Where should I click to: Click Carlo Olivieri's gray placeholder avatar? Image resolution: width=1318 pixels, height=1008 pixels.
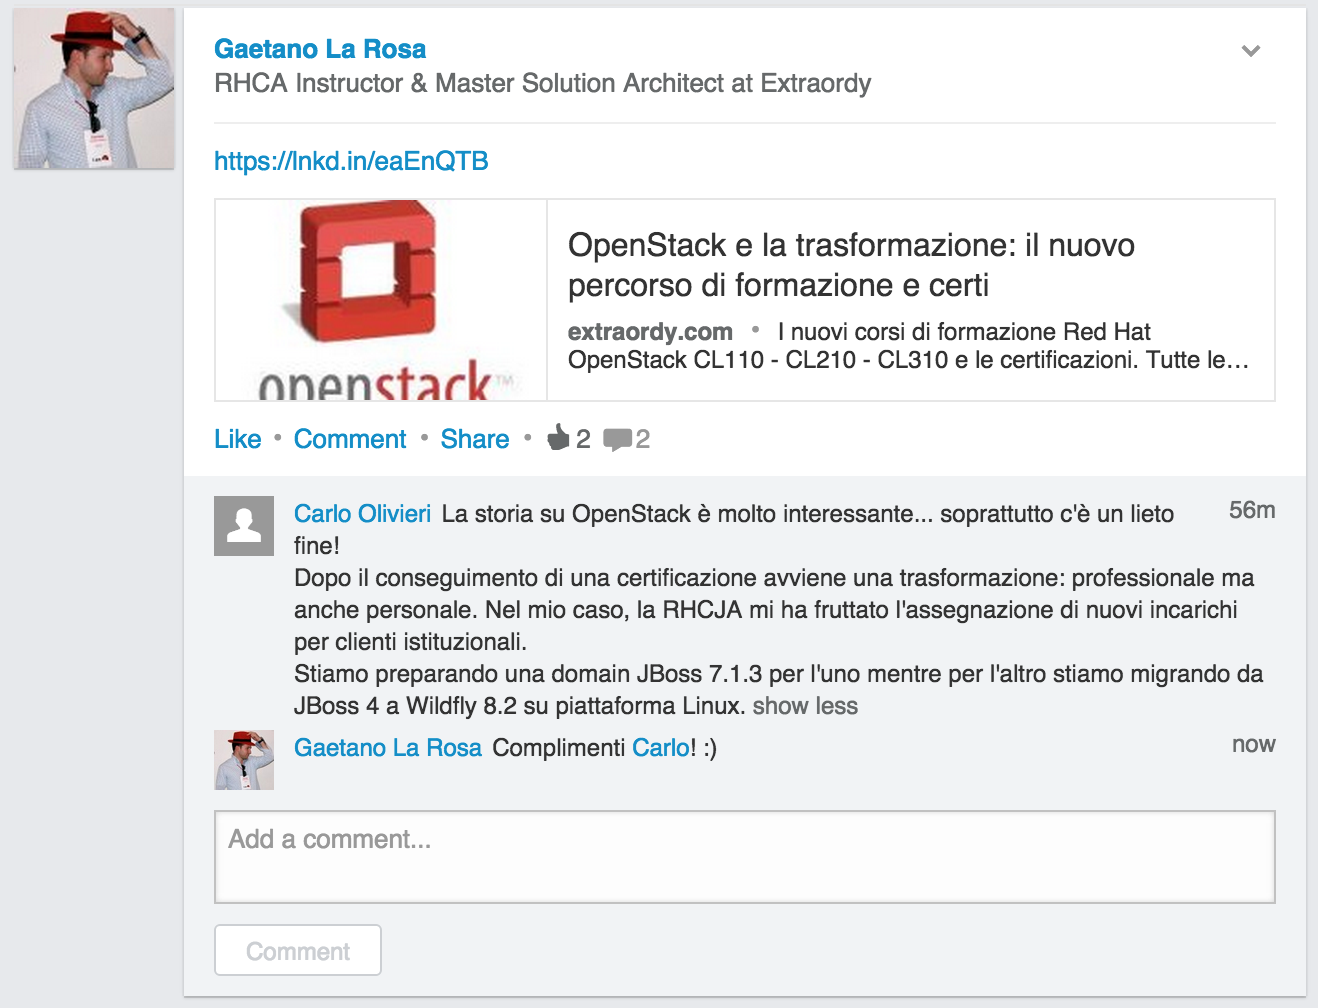tap(244, 526)
